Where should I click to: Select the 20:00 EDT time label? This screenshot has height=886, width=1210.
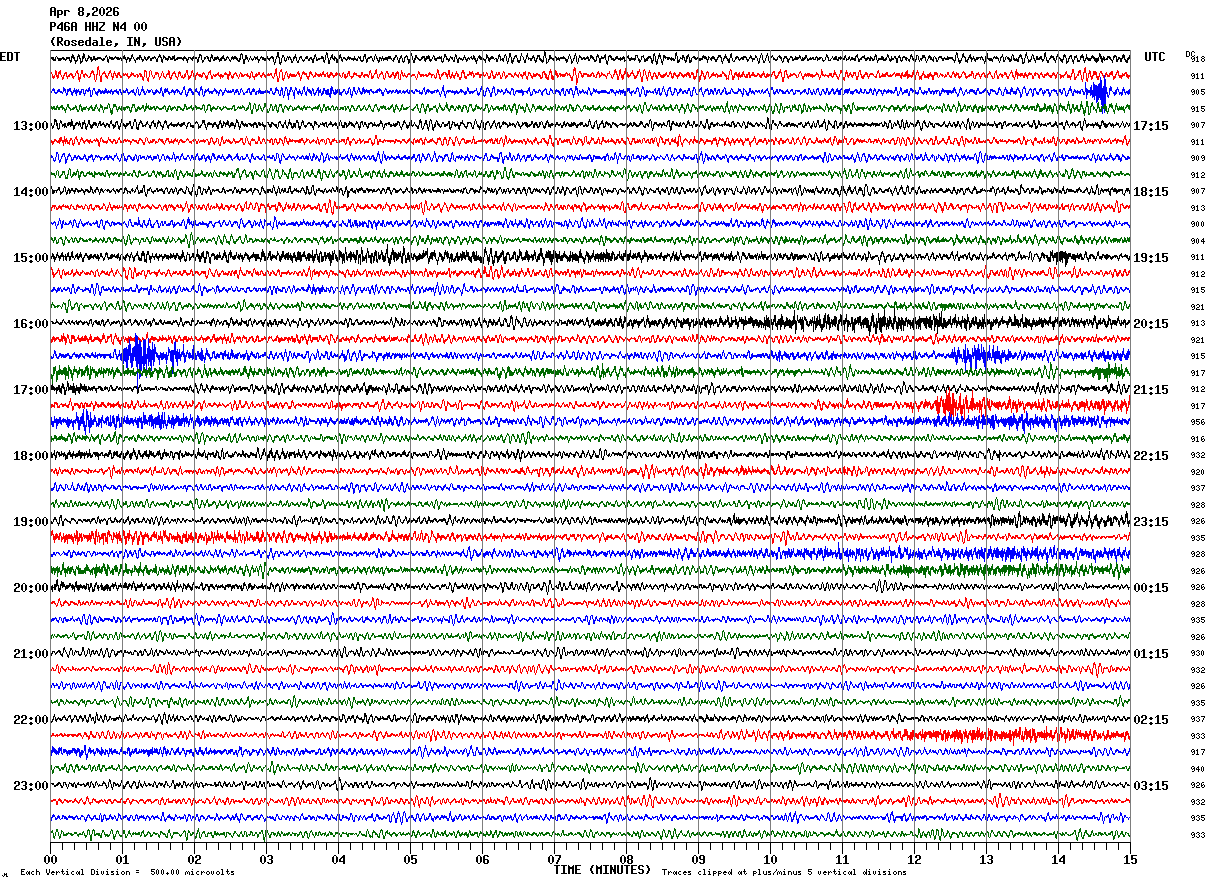click(x=31, y=588)
